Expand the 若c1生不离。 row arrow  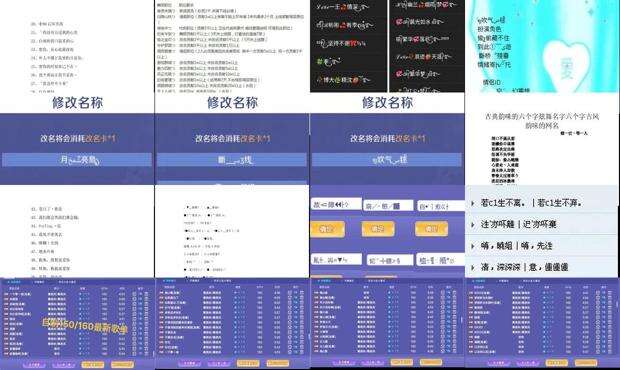coord(473,203)
